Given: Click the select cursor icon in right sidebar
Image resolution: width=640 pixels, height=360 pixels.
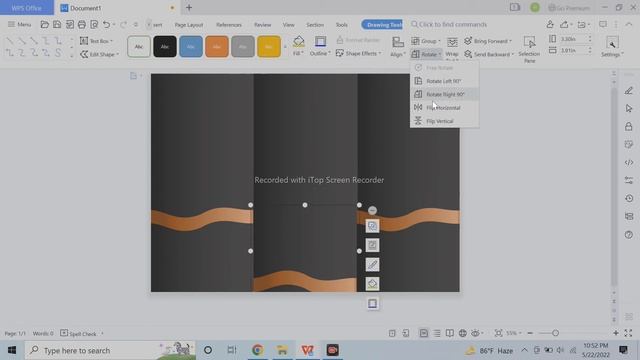Looking at the screenshot, I should coord(629,109).
